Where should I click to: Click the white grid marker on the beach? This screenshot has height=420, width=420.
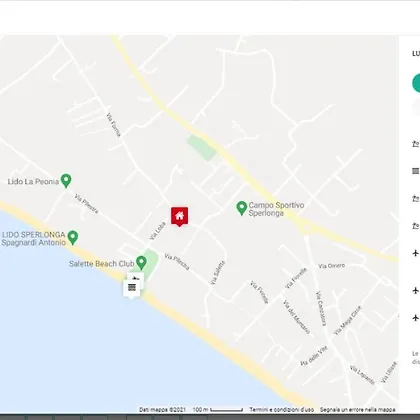(132, 288)
